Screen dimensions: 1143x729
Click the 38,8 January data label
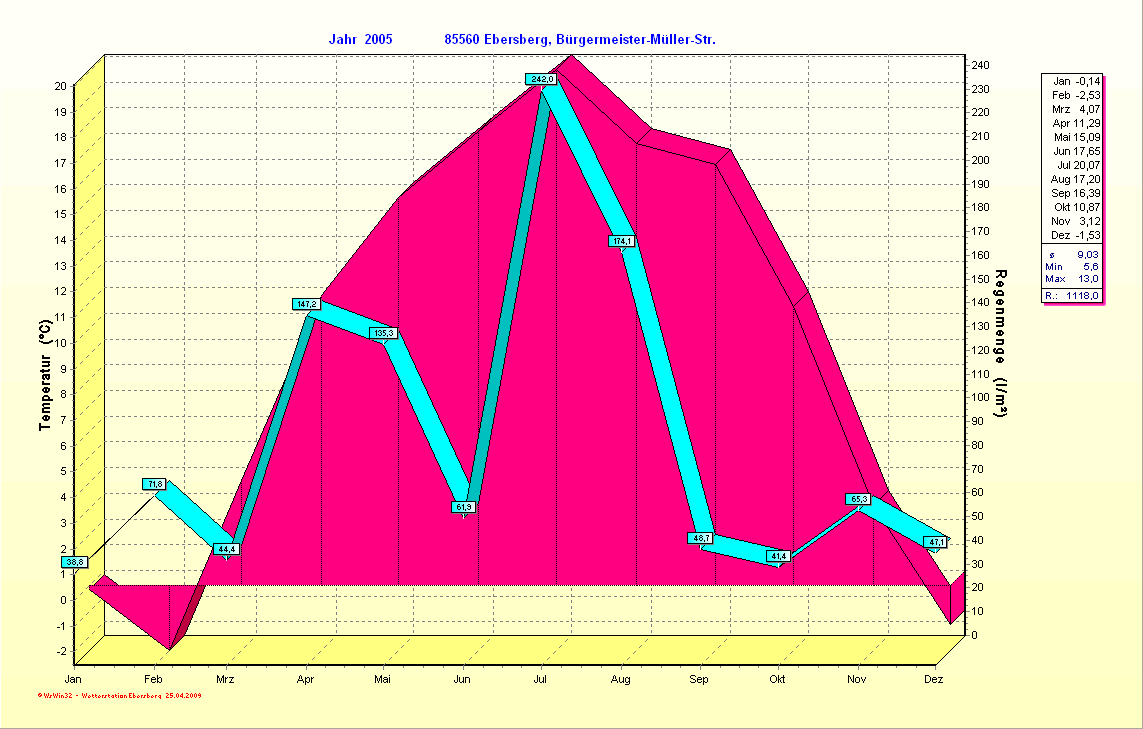[75, 563]
